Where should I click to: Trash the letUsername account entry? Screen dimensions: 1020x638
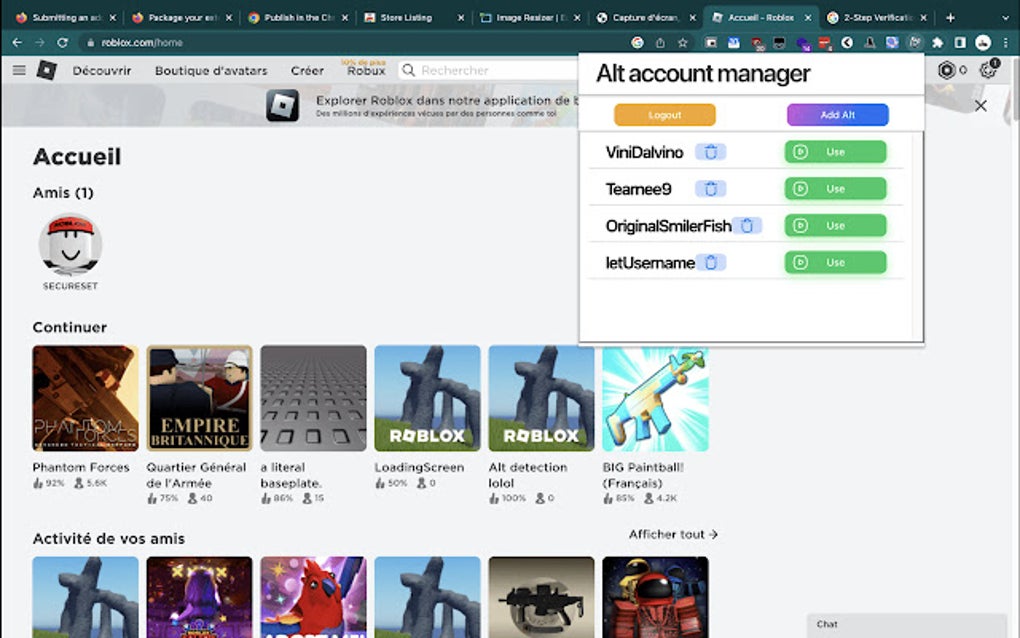point(712,262)
